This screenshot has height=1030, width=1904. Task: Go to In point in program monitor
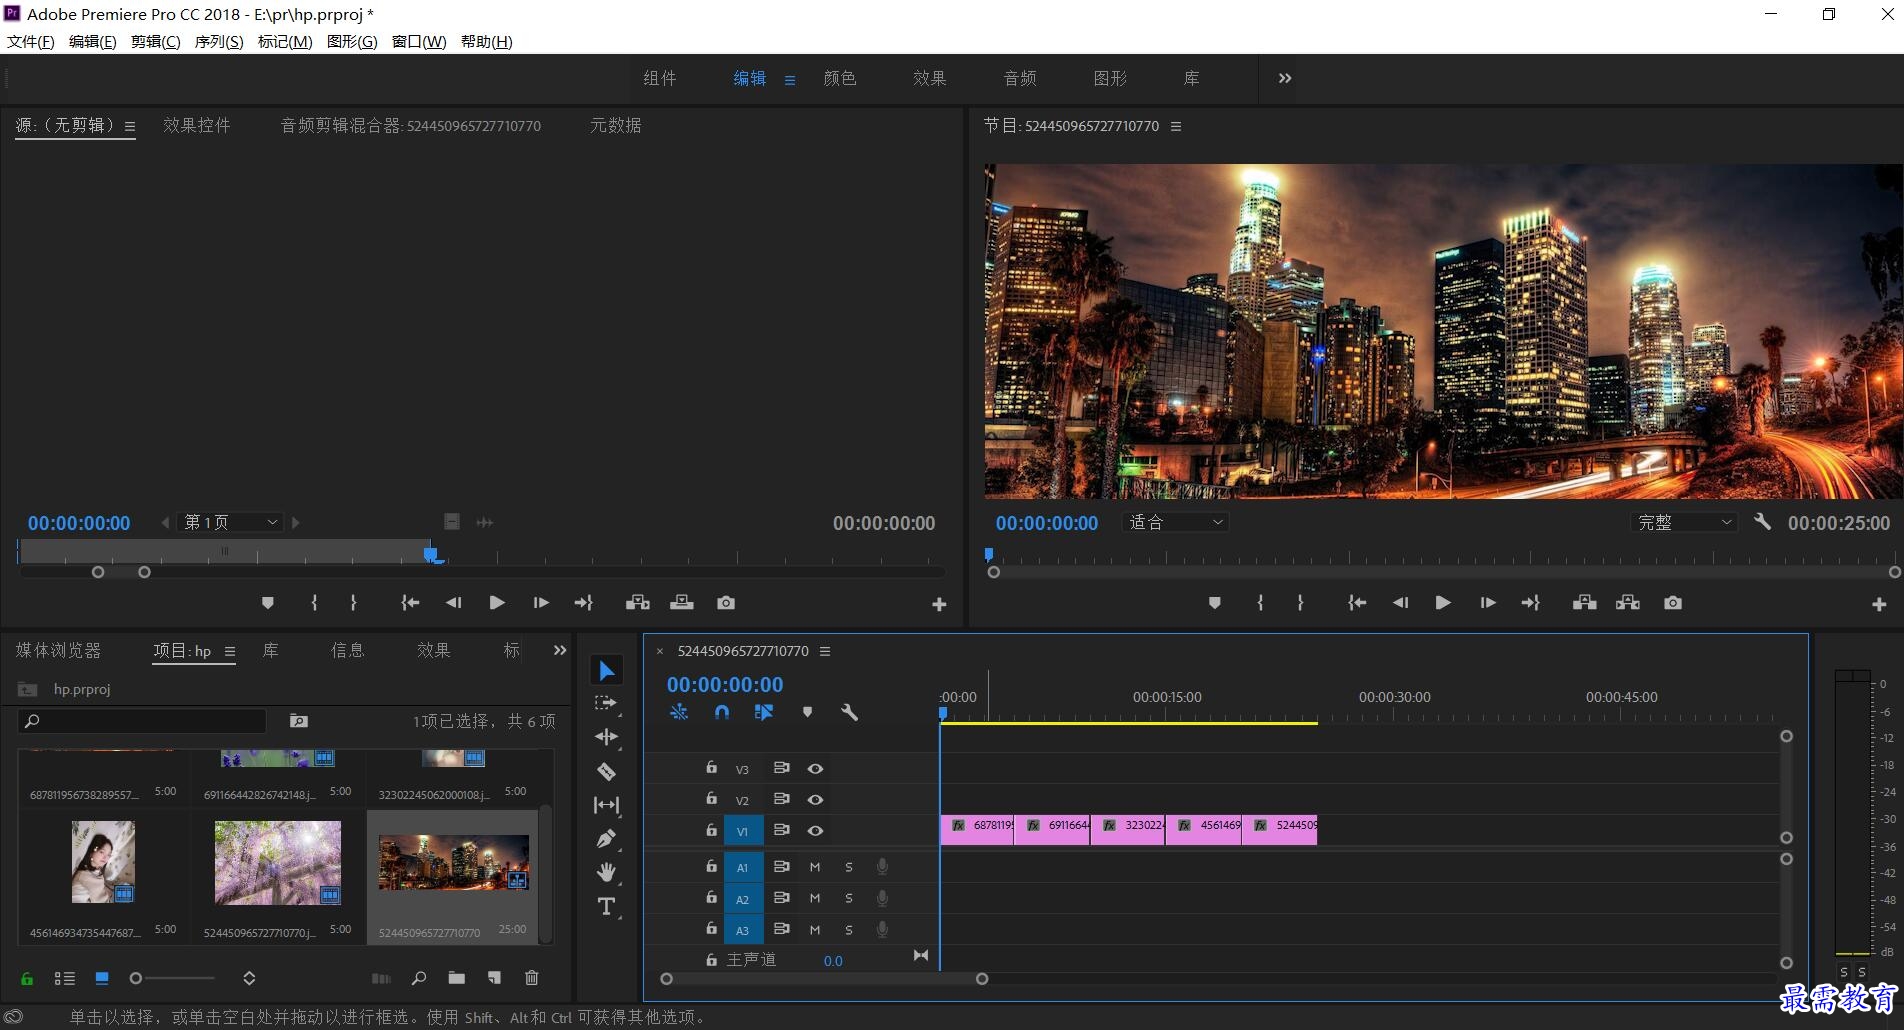[x=1356, y=603]
